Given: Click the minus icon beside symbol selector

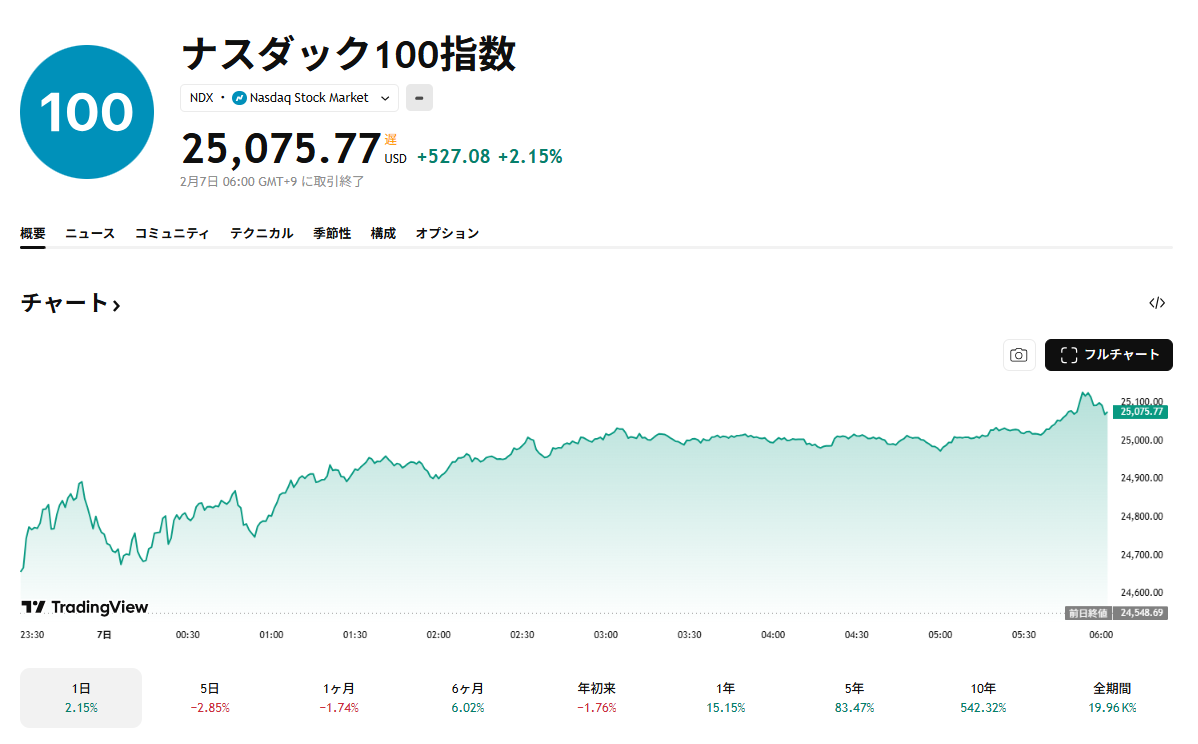Looking at the screenshot, I should click(x=419, y=98).
